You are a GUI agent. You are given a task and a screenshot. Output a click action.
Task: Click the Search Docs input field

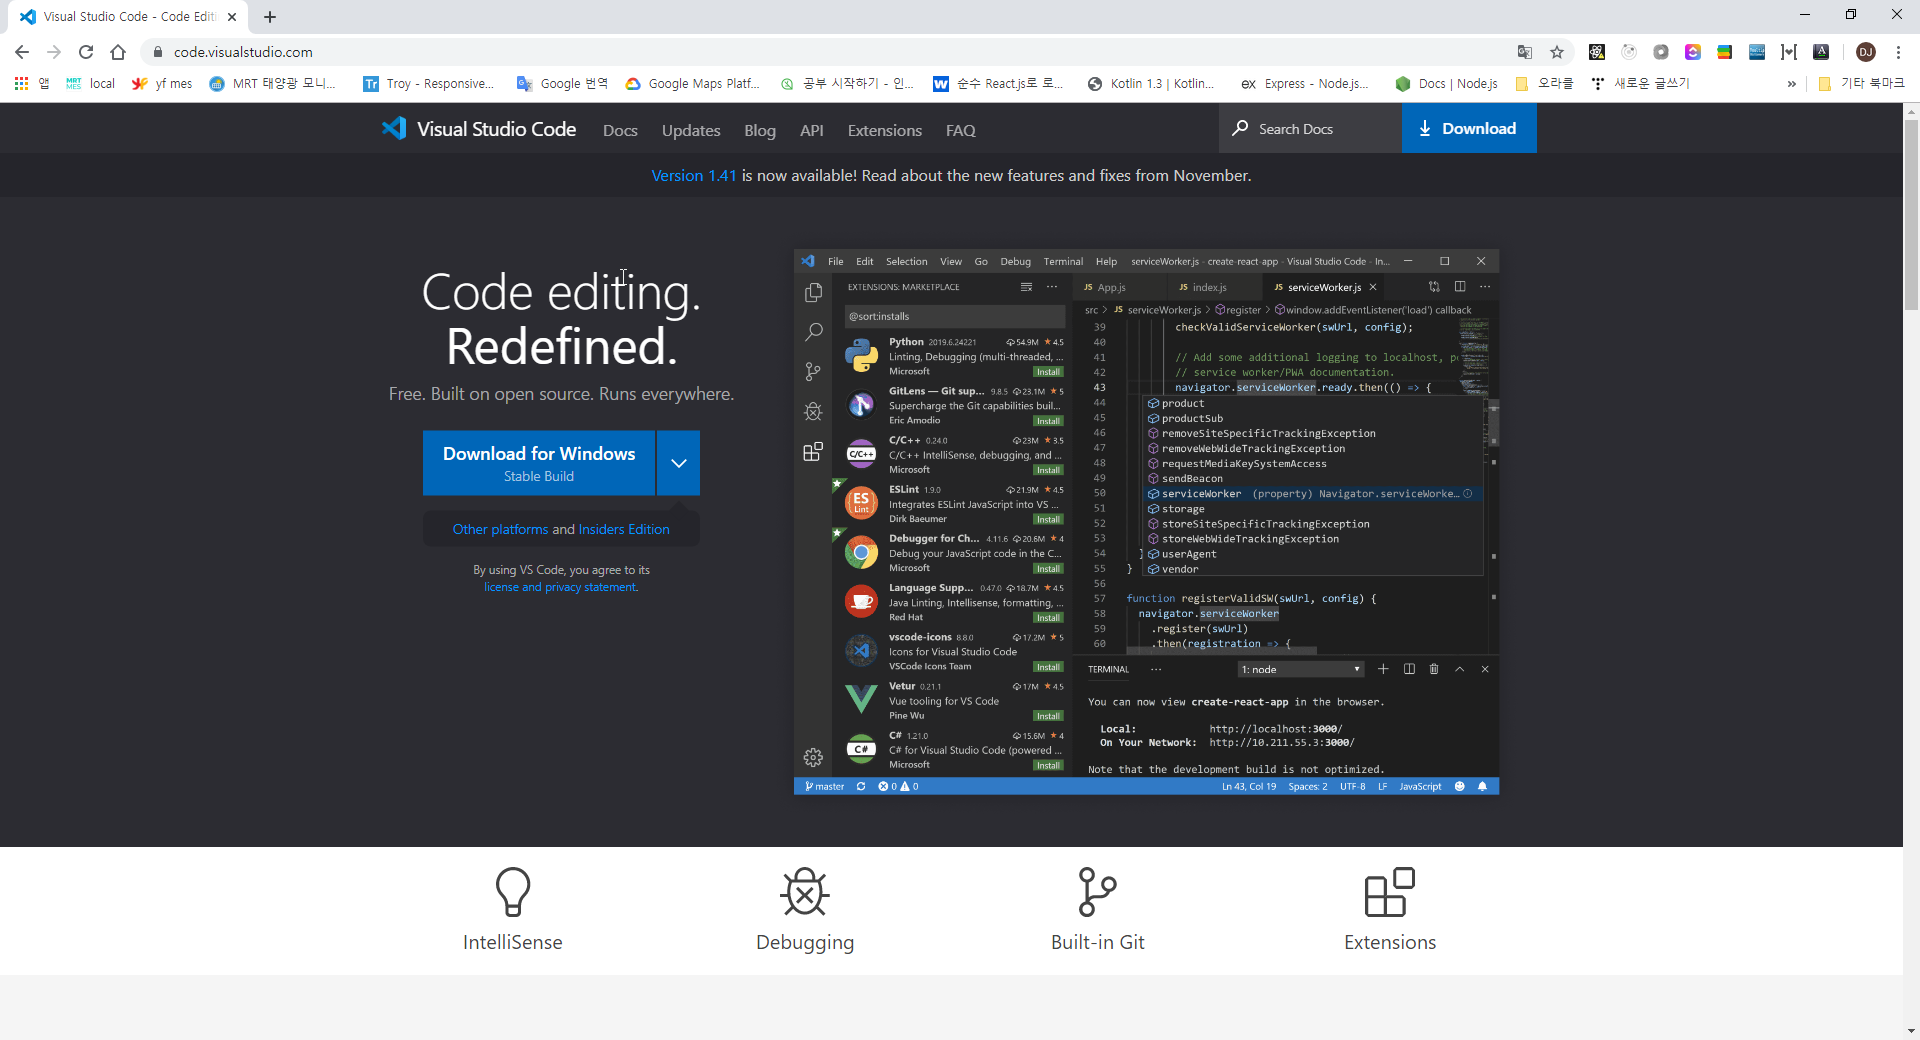[x=1311, y=128]
